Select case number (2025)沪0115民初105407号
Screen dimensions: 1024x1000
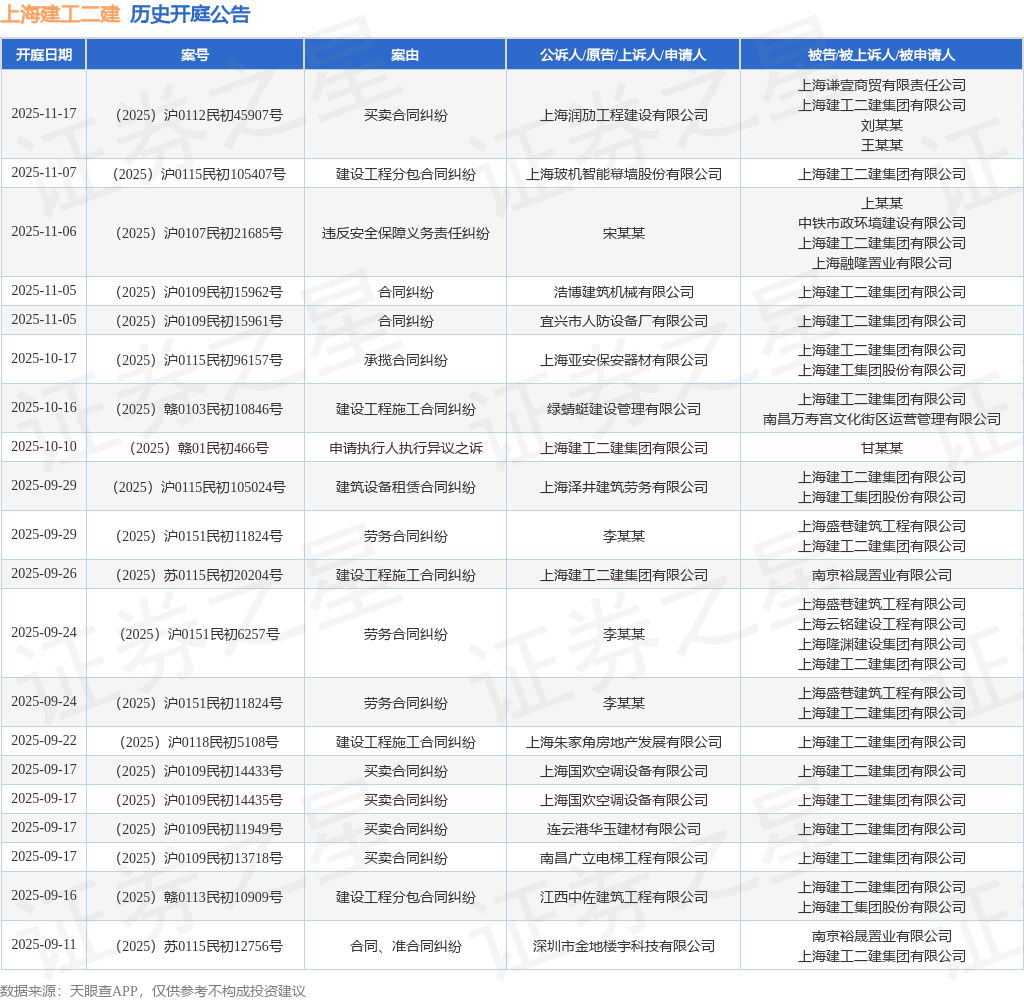199,174
